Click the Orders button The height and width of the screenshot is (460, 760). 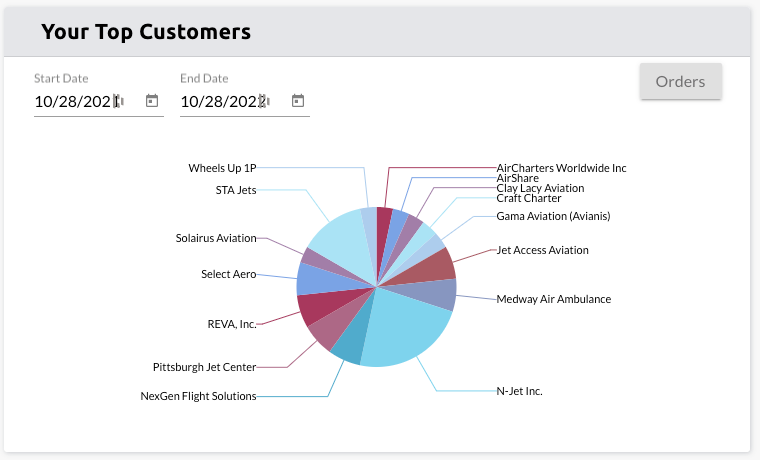[x=681, y=81]
